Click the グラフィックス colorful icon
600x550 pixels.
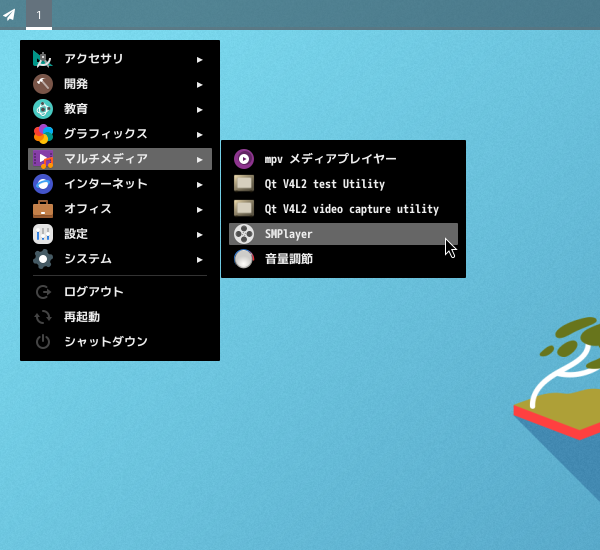pos(43,134)
